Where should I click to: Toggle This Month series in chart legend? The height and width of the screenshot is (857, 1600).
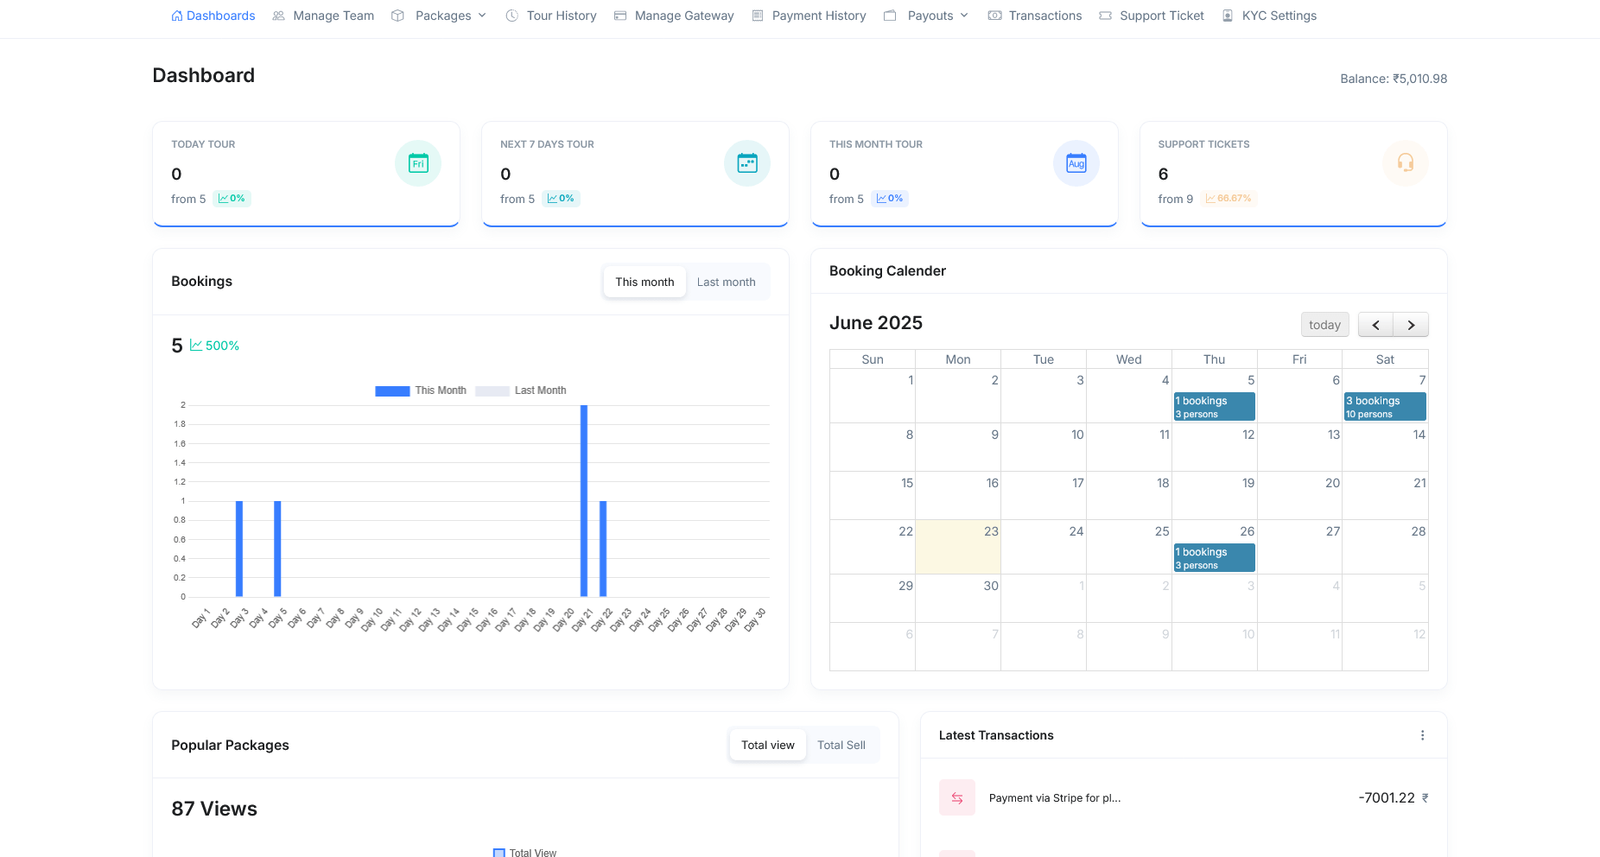[420, 391]
